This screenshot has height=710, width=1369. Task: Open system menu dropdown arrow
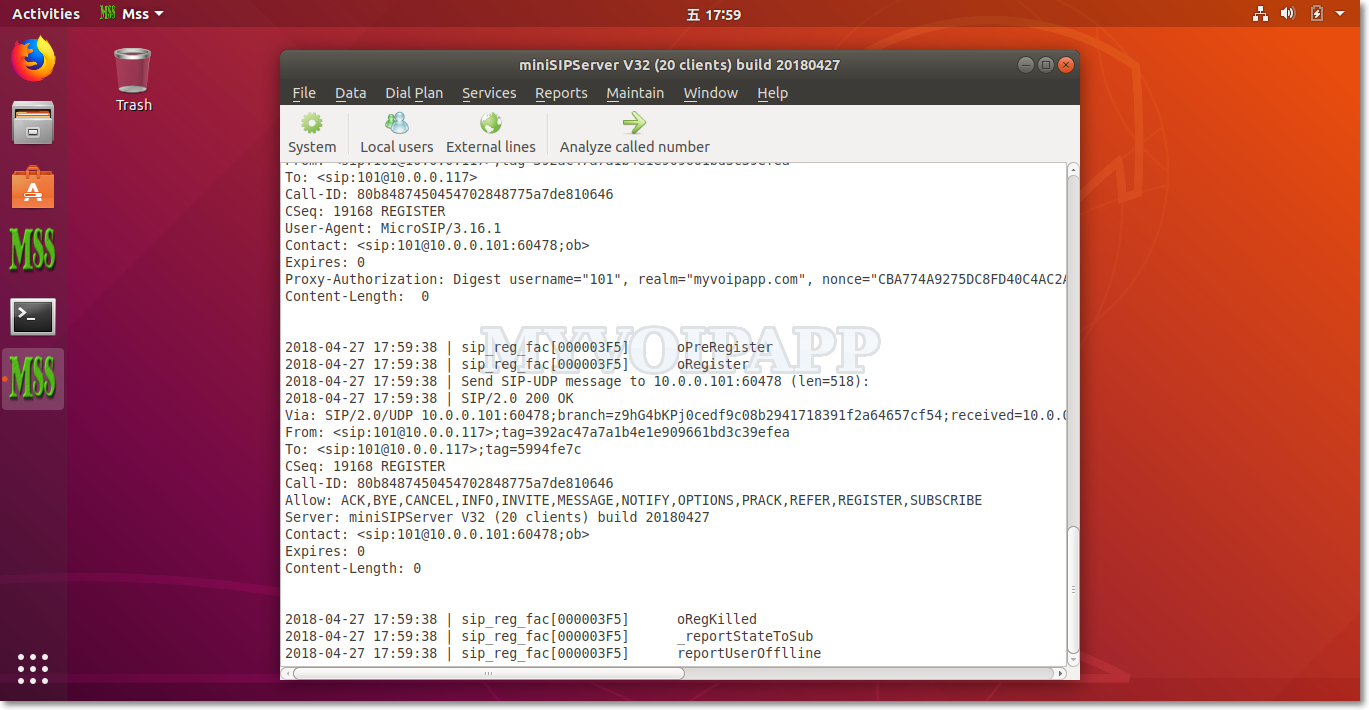click(1340, 14)
